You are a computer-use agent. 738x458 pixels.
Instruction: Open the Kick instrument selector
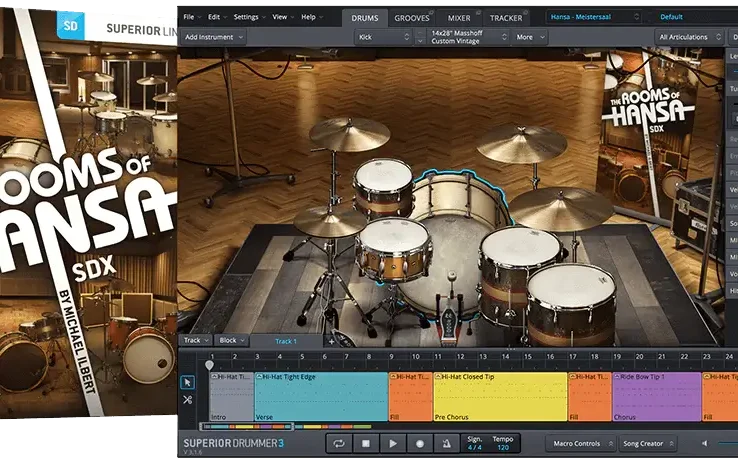383,37
